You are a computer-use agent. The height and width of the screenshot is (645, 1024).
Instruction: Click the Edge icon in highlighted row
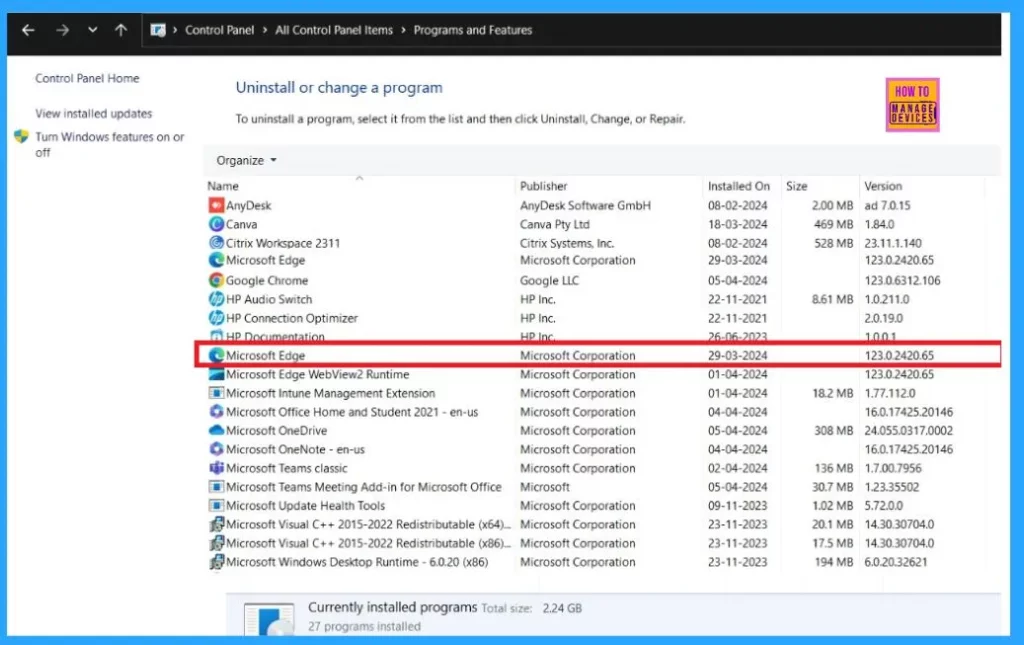pos(216,355)
